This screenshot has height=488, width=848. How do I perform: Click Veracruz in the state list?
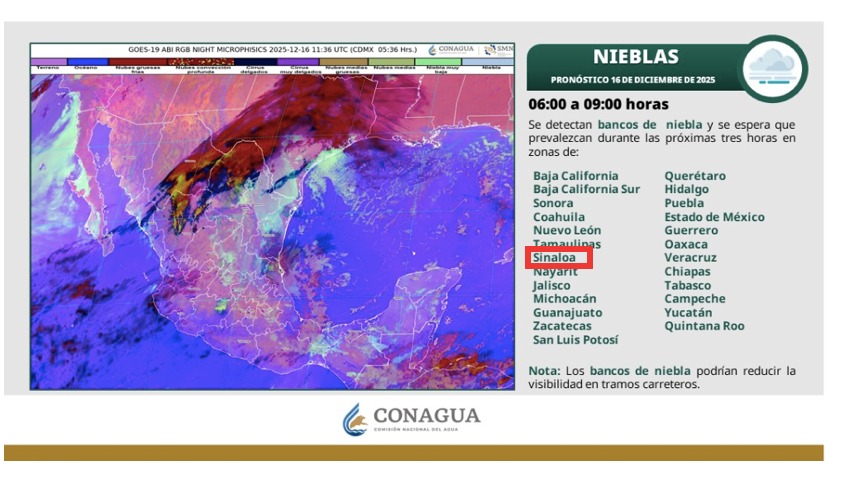click(x=691, y=258)
